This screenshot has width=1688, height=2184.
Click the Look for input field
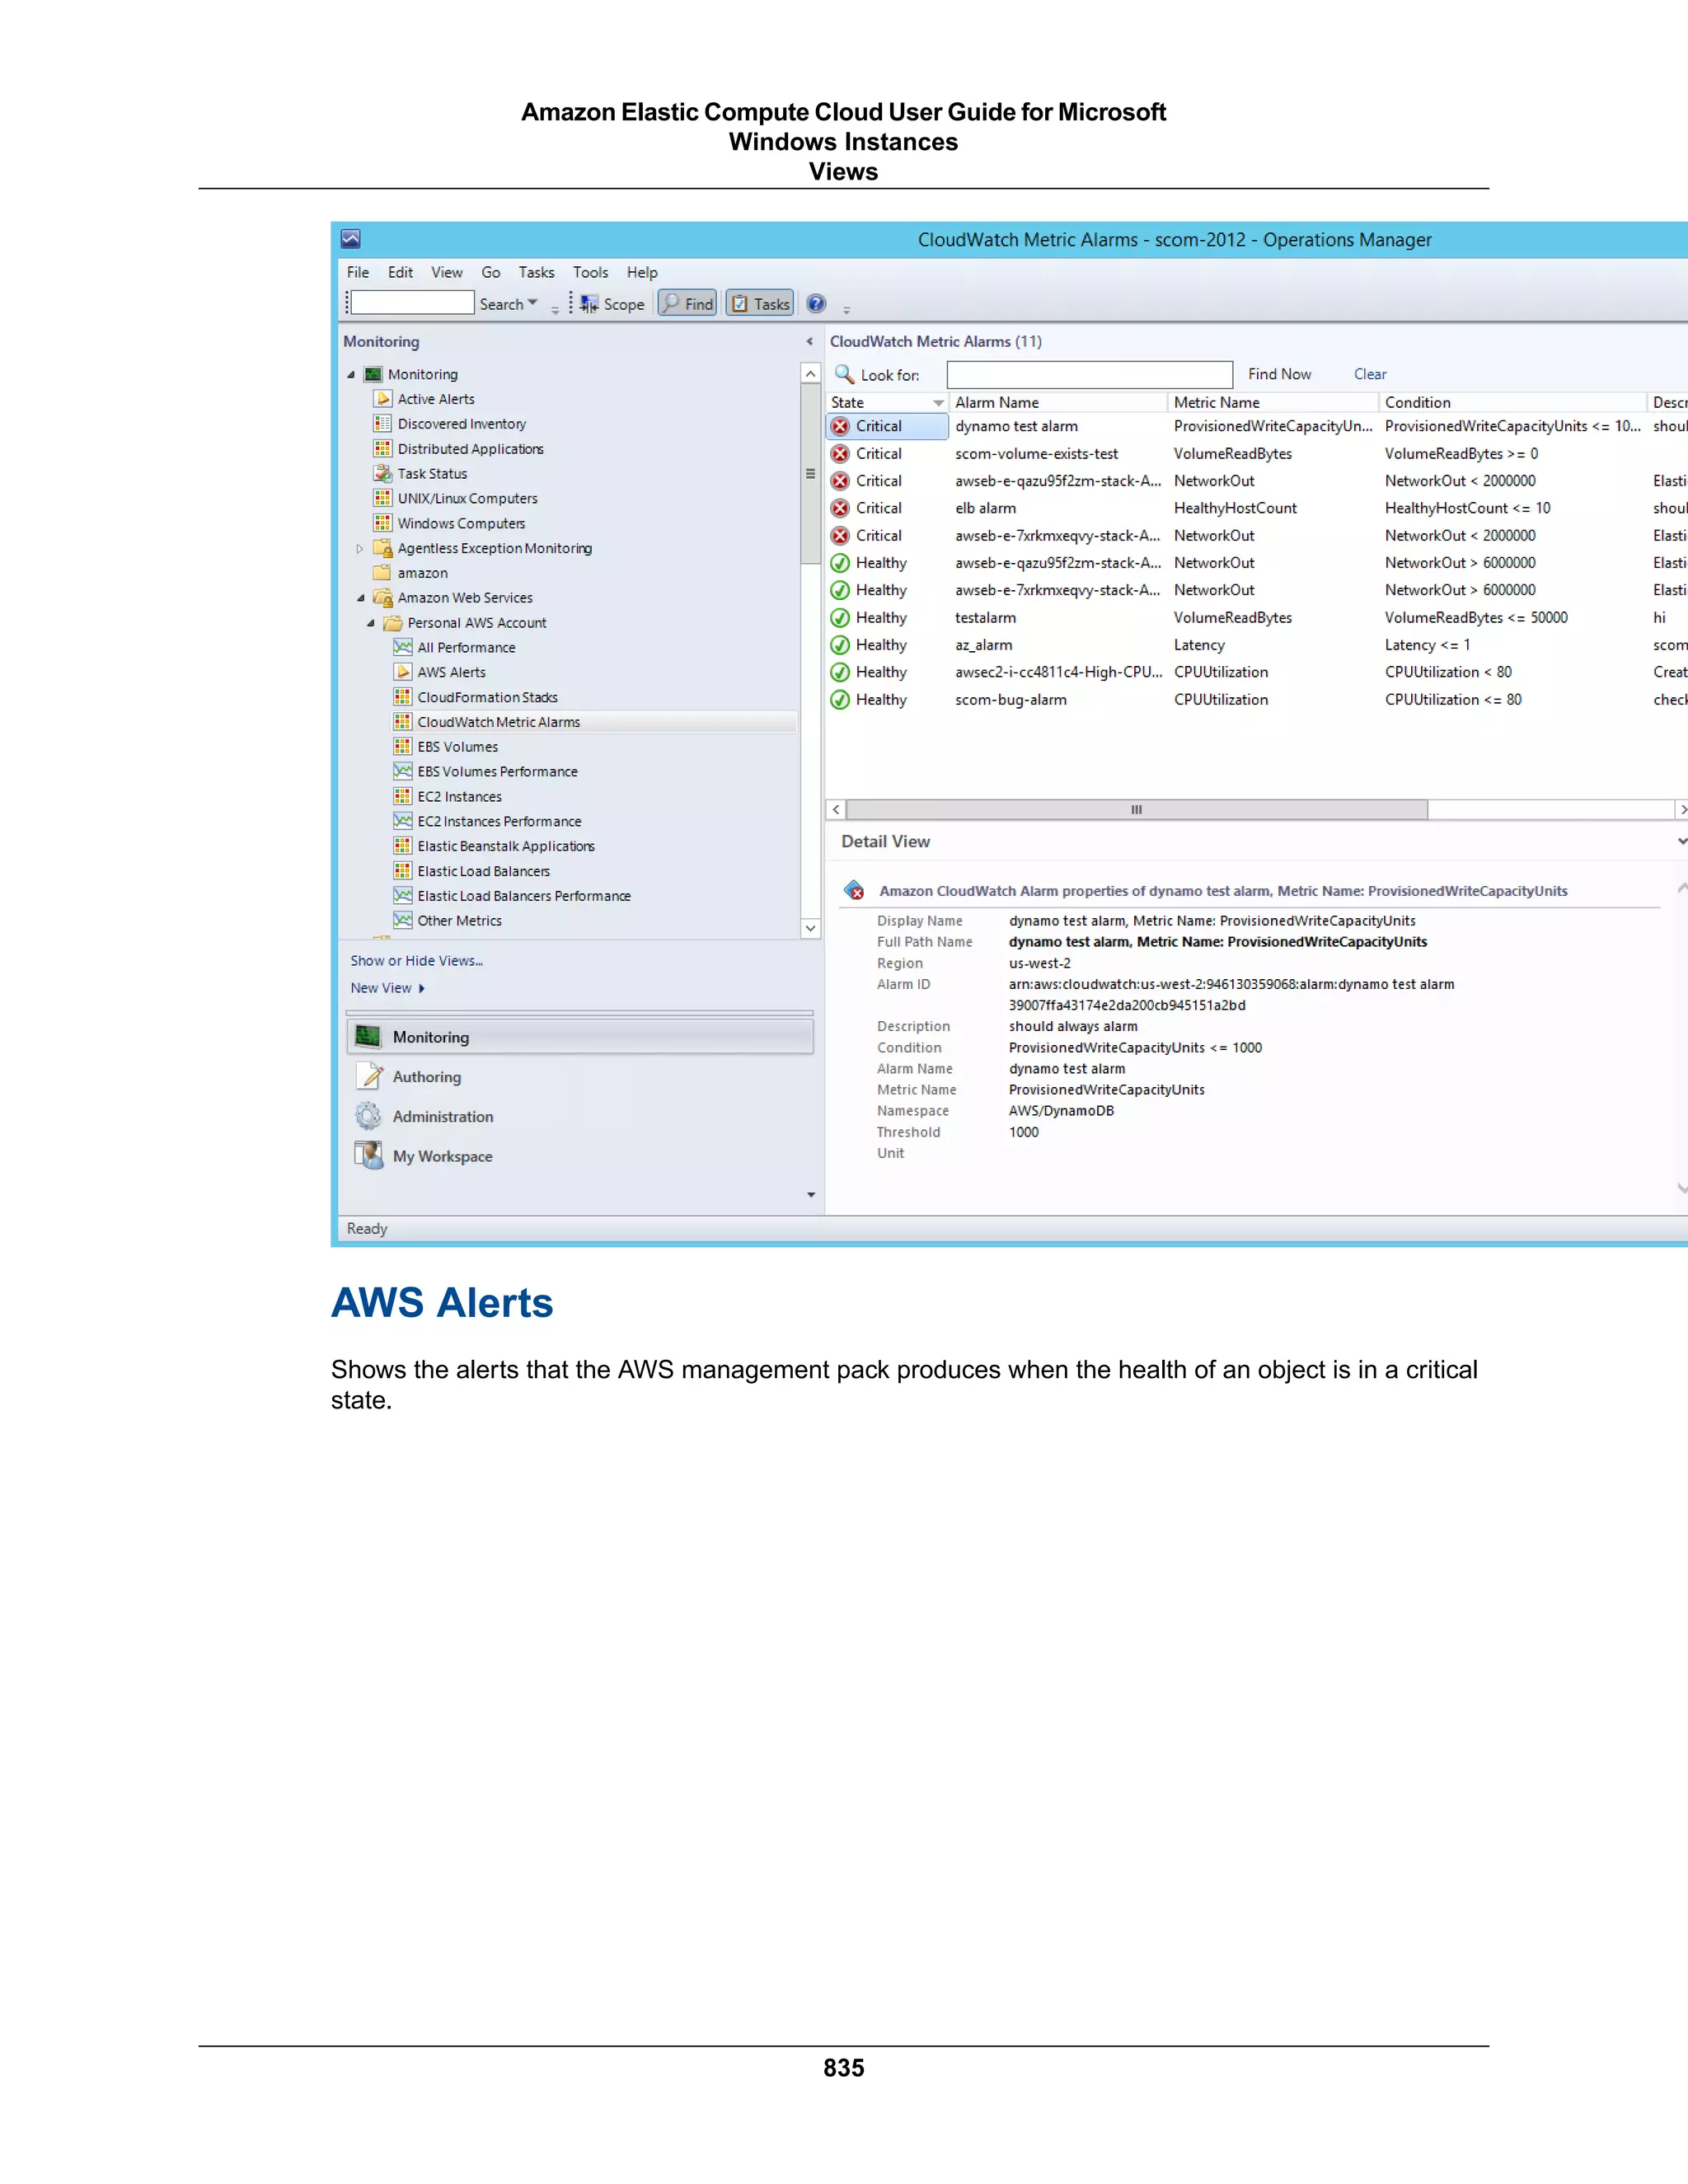(1089, 374)
